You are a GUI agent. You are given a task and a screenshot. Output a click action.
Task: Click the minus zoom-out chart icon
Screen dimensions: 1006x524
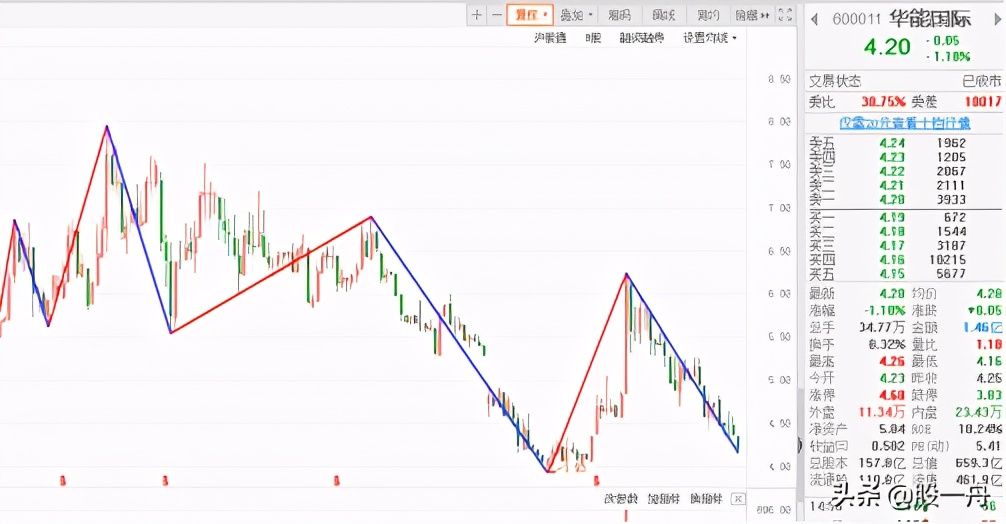point(497,15)
